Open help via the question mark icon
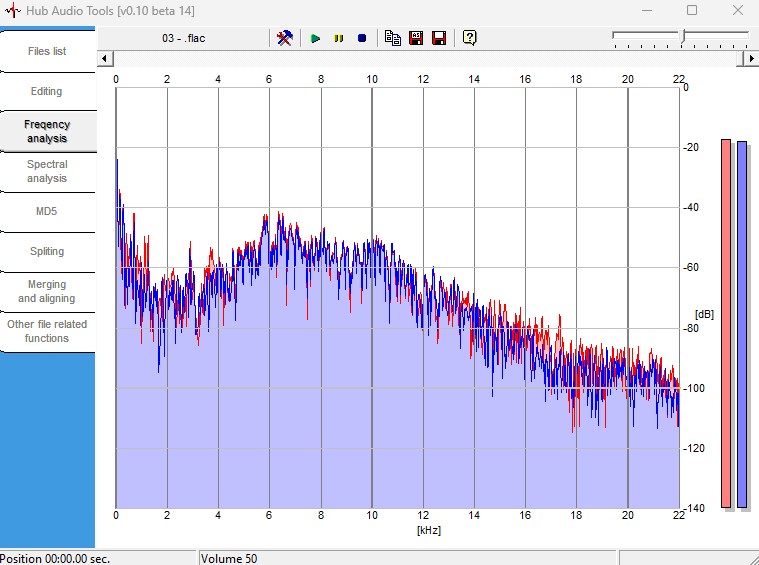Image resolution: width=759 pixels, height=565 pixels. [x=470, y=38]
